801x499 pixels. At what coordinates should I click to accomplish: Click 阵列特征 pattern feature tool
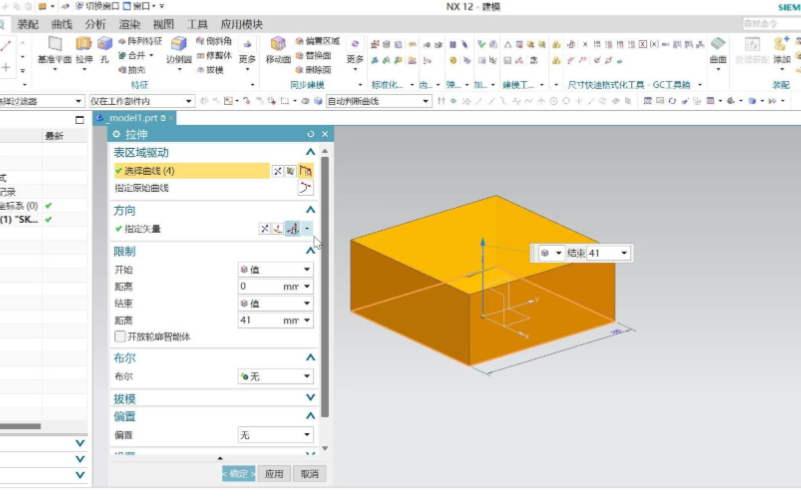140,41
